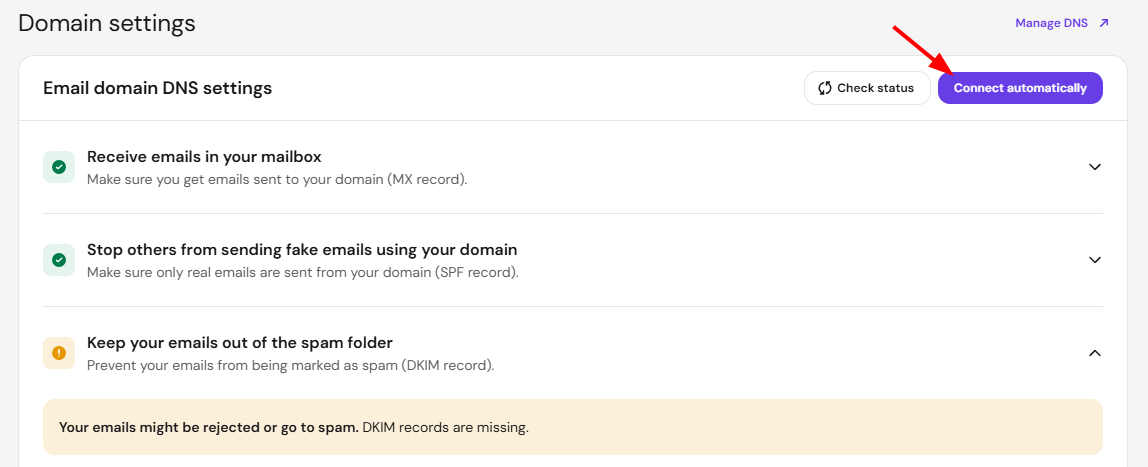The image size is (1148, 467).
Task: Click the DKIM records are missing warning banner
Action: pos(573,427)
